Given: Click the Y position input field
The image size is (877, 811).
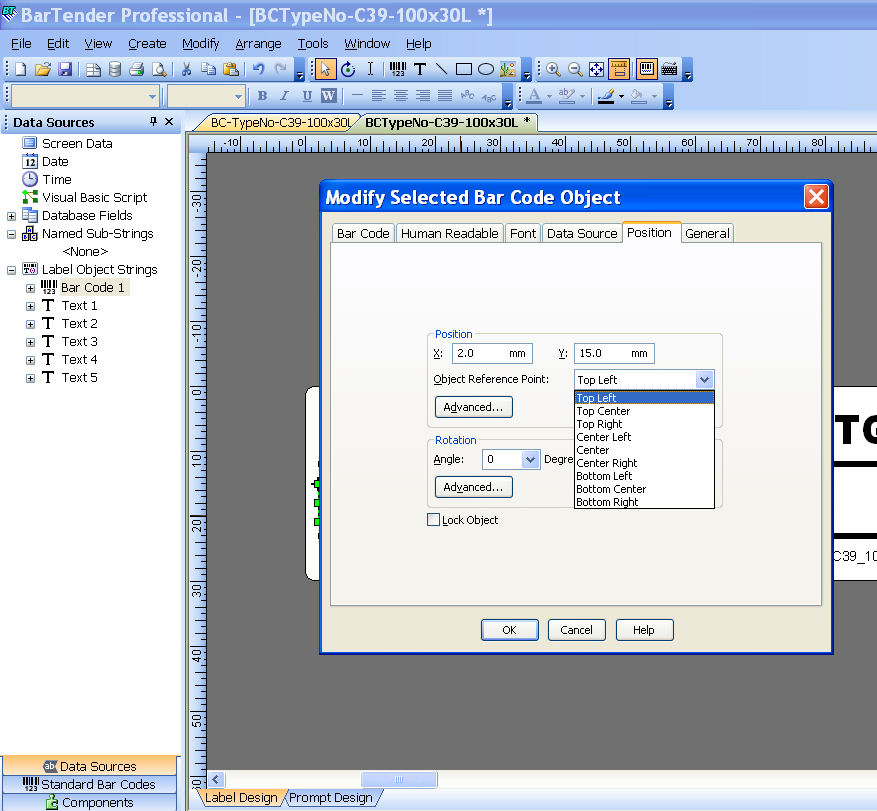Looking at the screenshot, I should pos(614,353).
